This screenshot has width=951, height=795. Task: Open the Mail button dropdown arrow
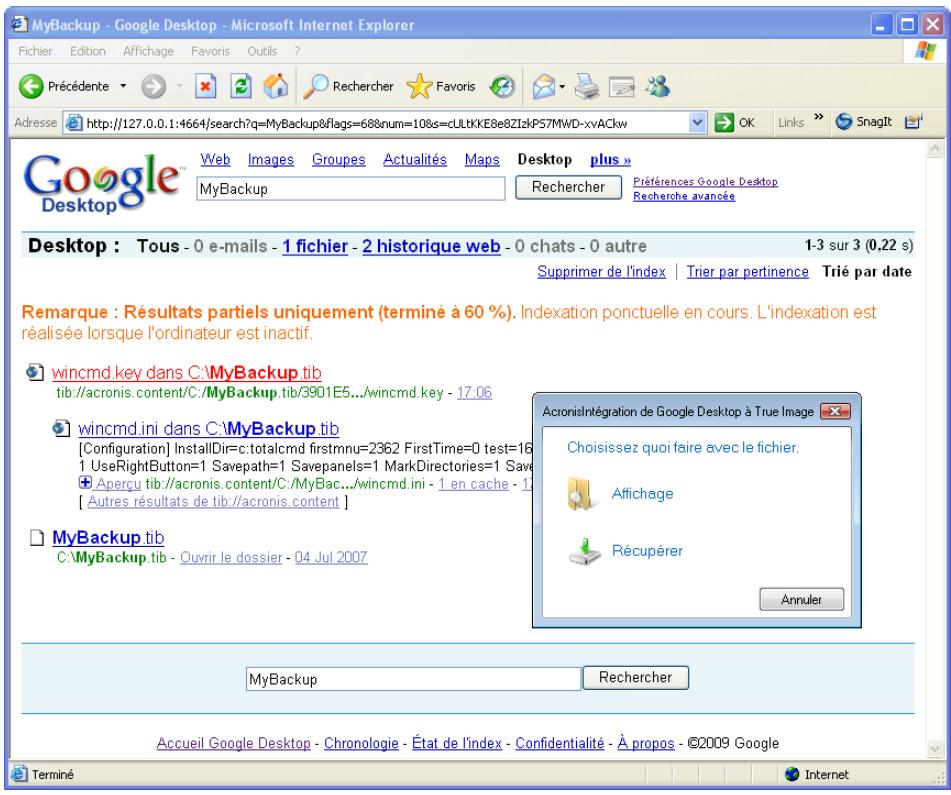pyautogui.click(x=562, y=87)
